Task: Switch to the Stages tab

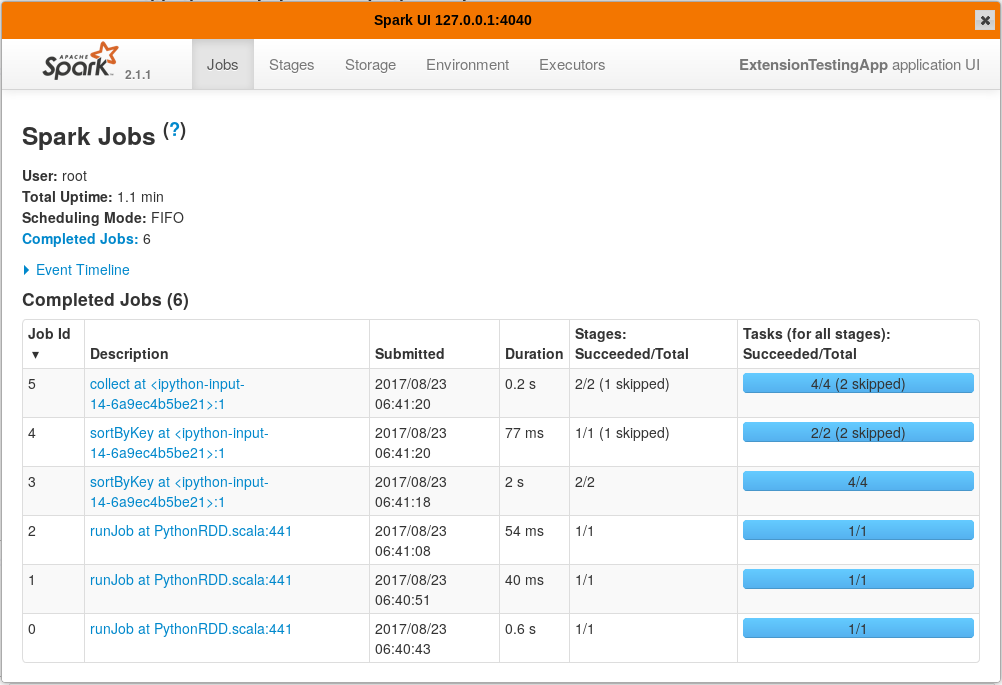Action: 291,64
